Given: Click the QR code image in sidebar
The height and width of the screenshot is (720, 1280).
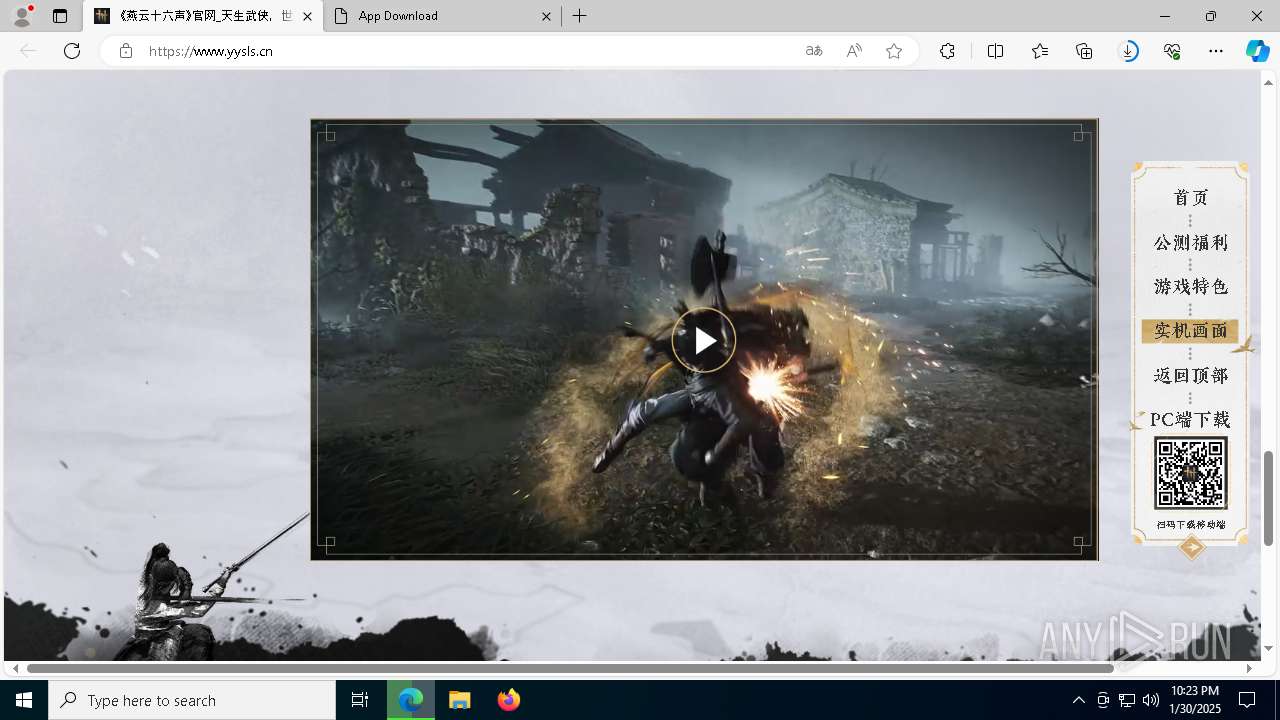Looking at the screenshot, I should click(x=1190, y=473).
